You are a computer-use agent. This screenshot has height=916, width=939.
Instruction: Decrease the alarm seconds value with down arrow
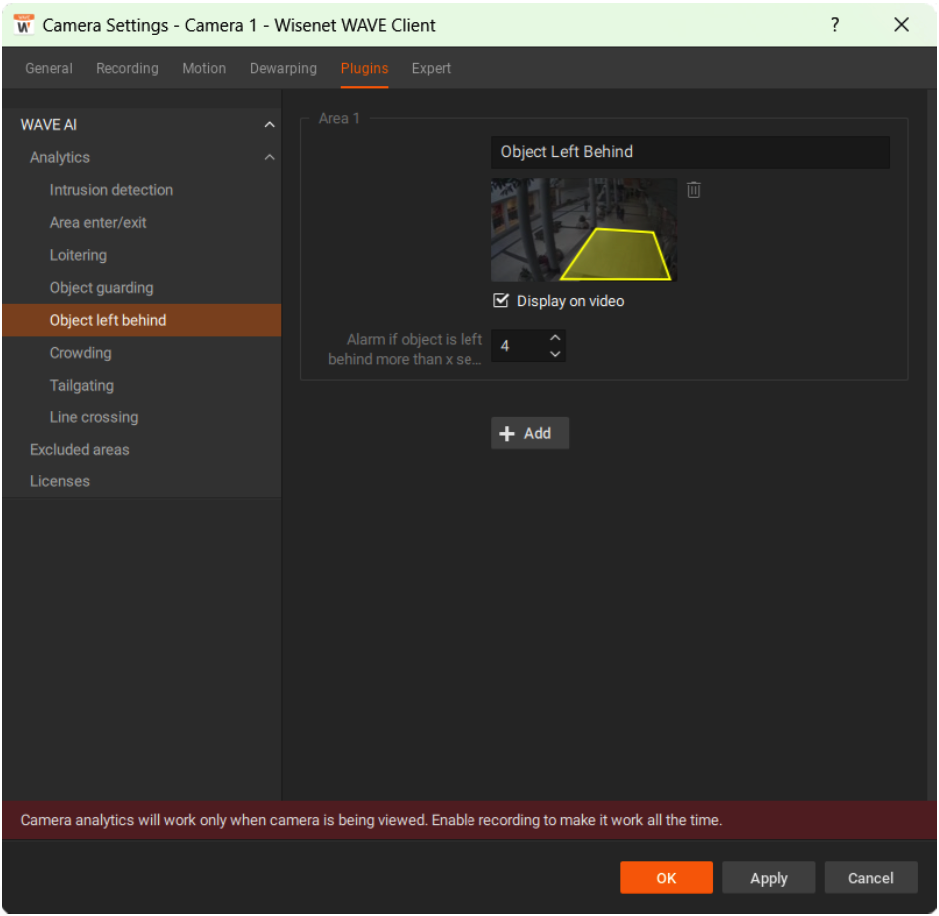point(555,354)
